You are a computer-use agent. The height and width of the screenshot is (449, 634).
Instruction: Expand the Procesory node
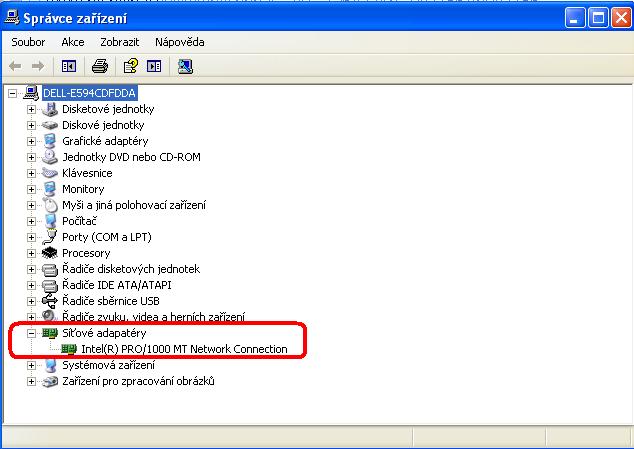(31, 253)
